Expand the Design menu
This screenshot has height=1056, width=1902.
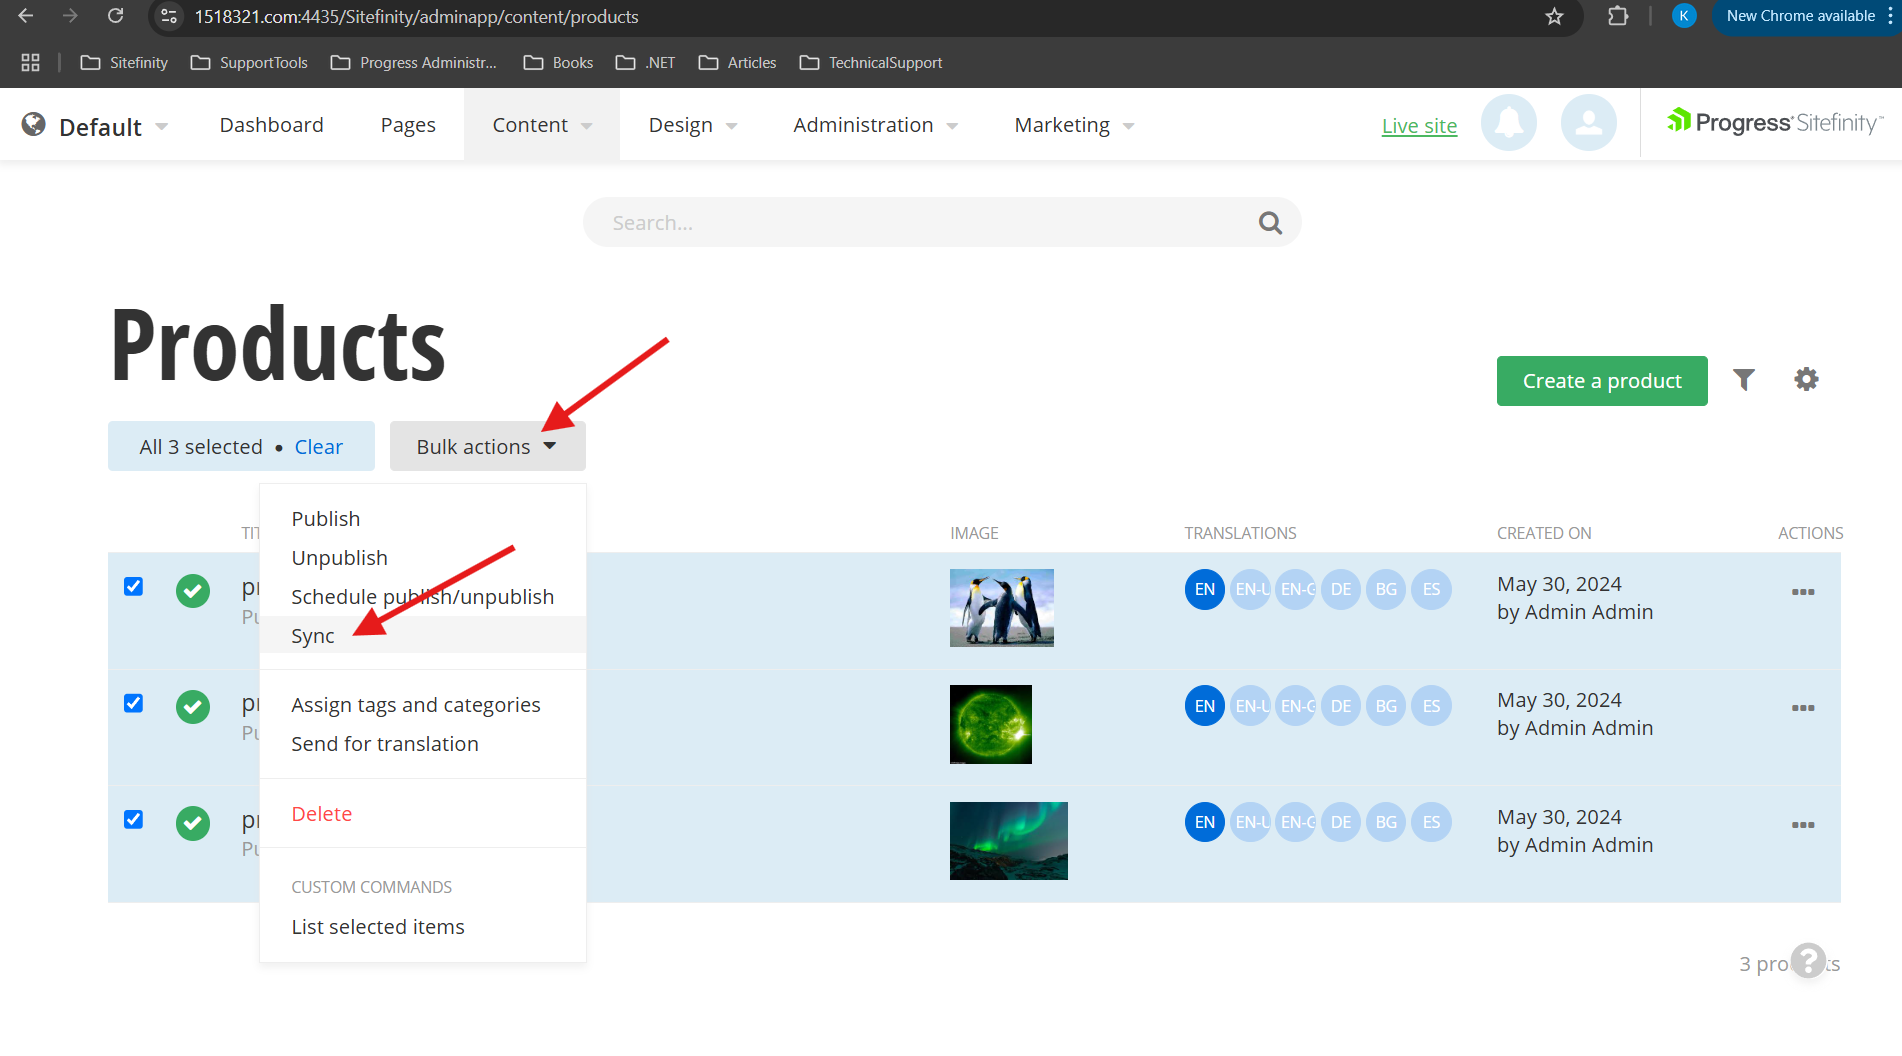pyautogui.click(x=692, y=125)
